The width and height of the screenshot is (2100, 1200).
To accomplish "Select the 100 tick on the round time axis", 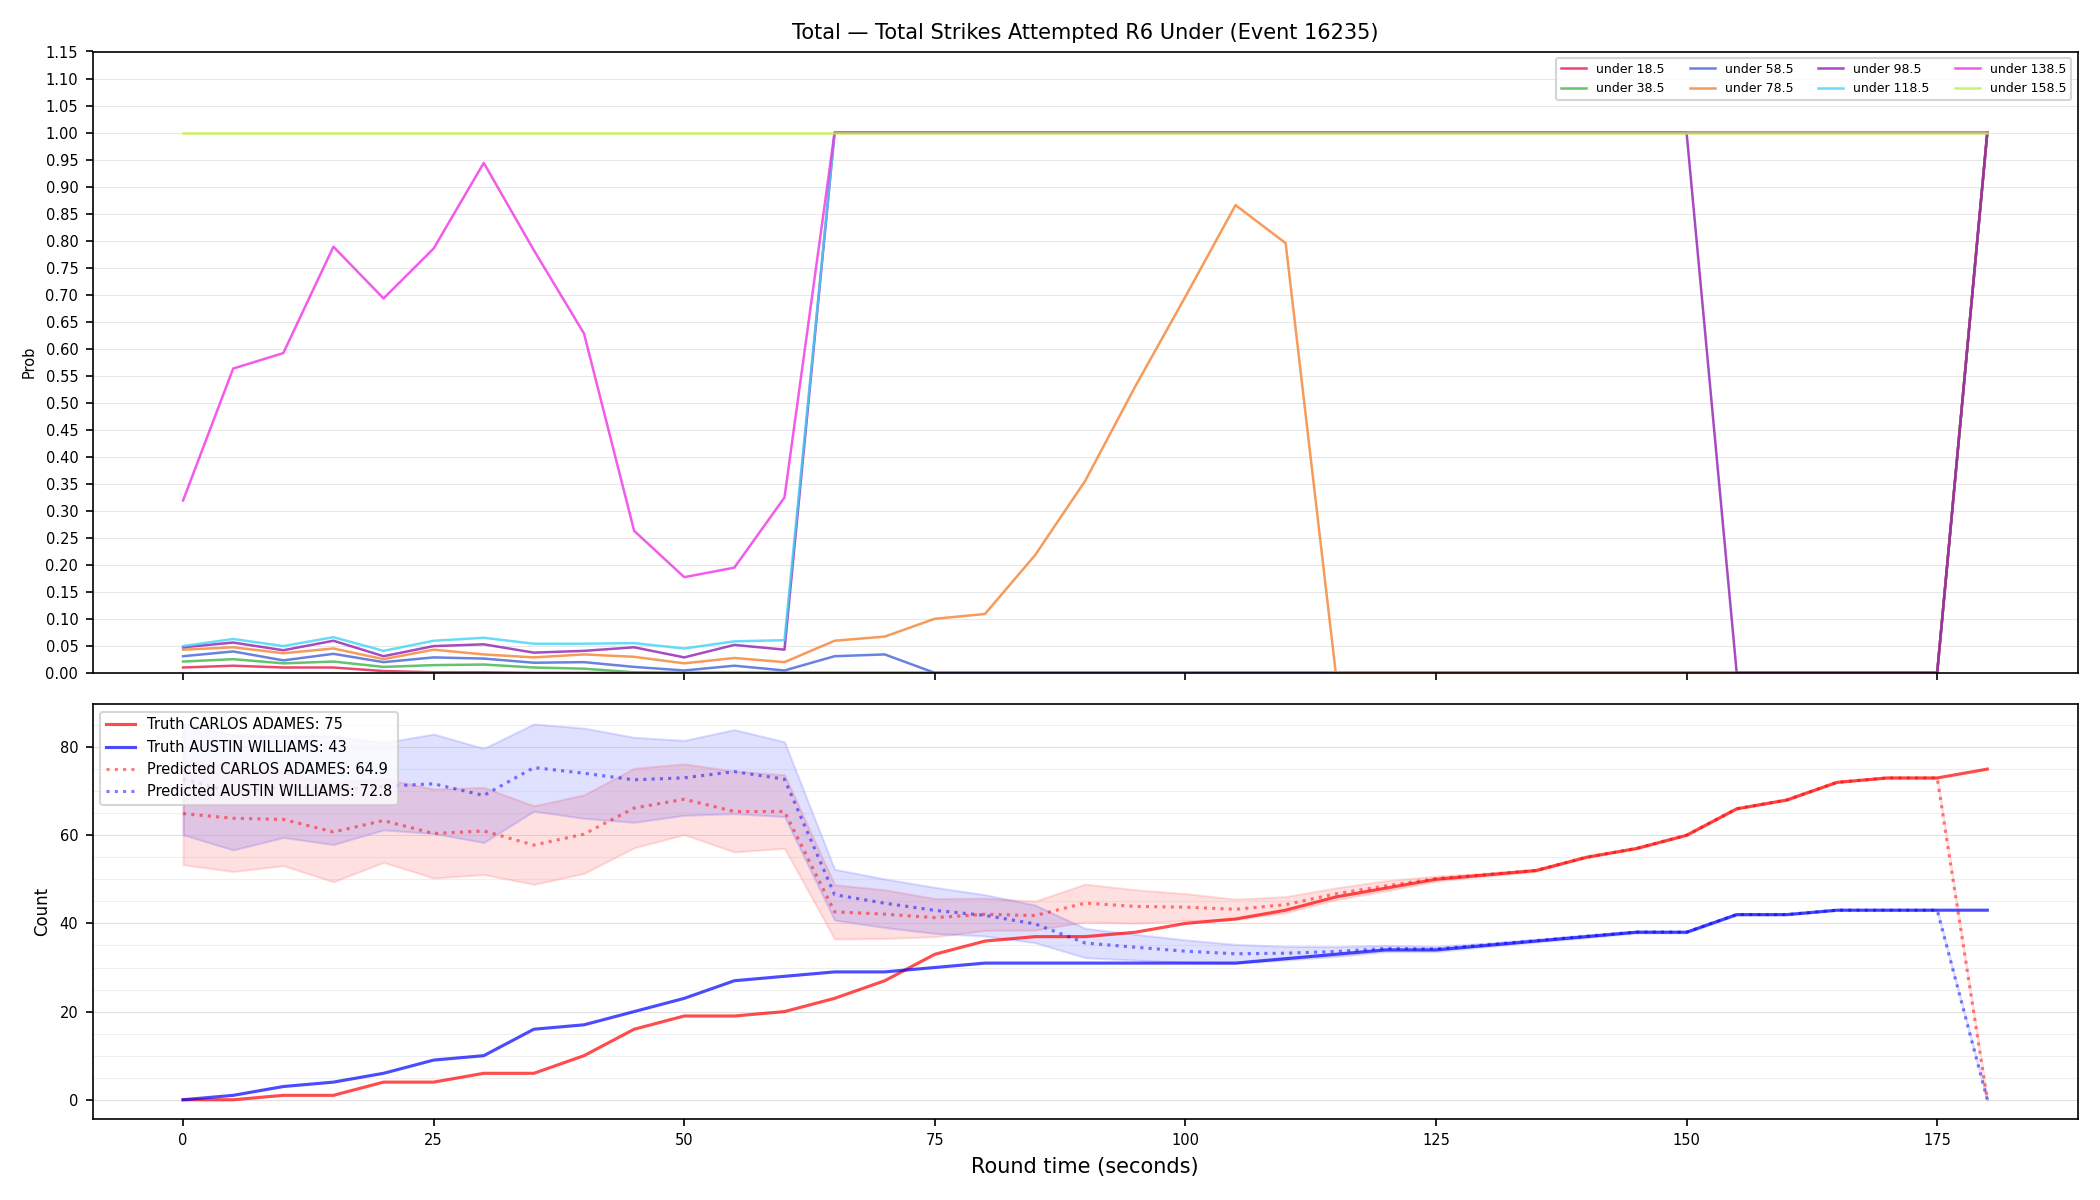I will point(1185,1138).
